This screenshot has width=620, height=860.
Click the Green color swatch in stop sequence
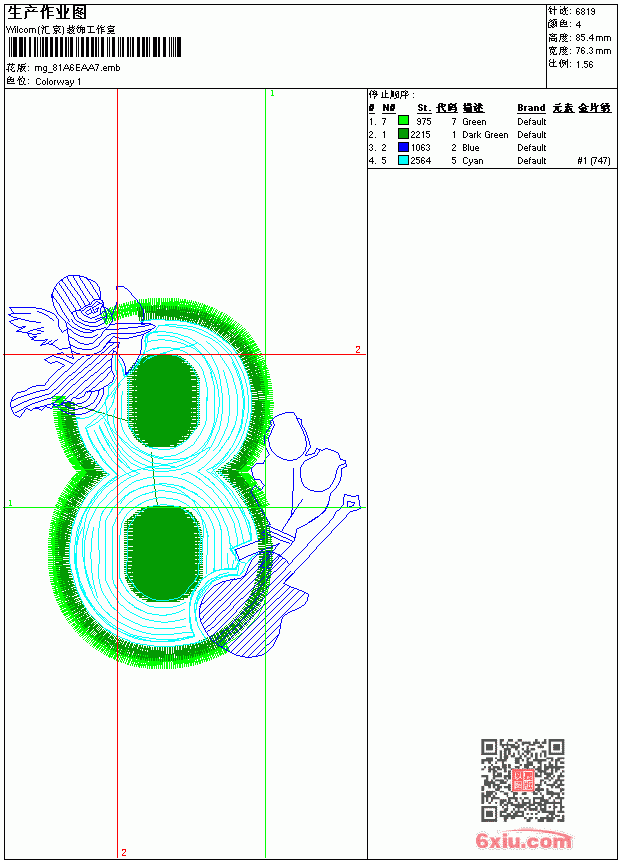pos(403,121)
